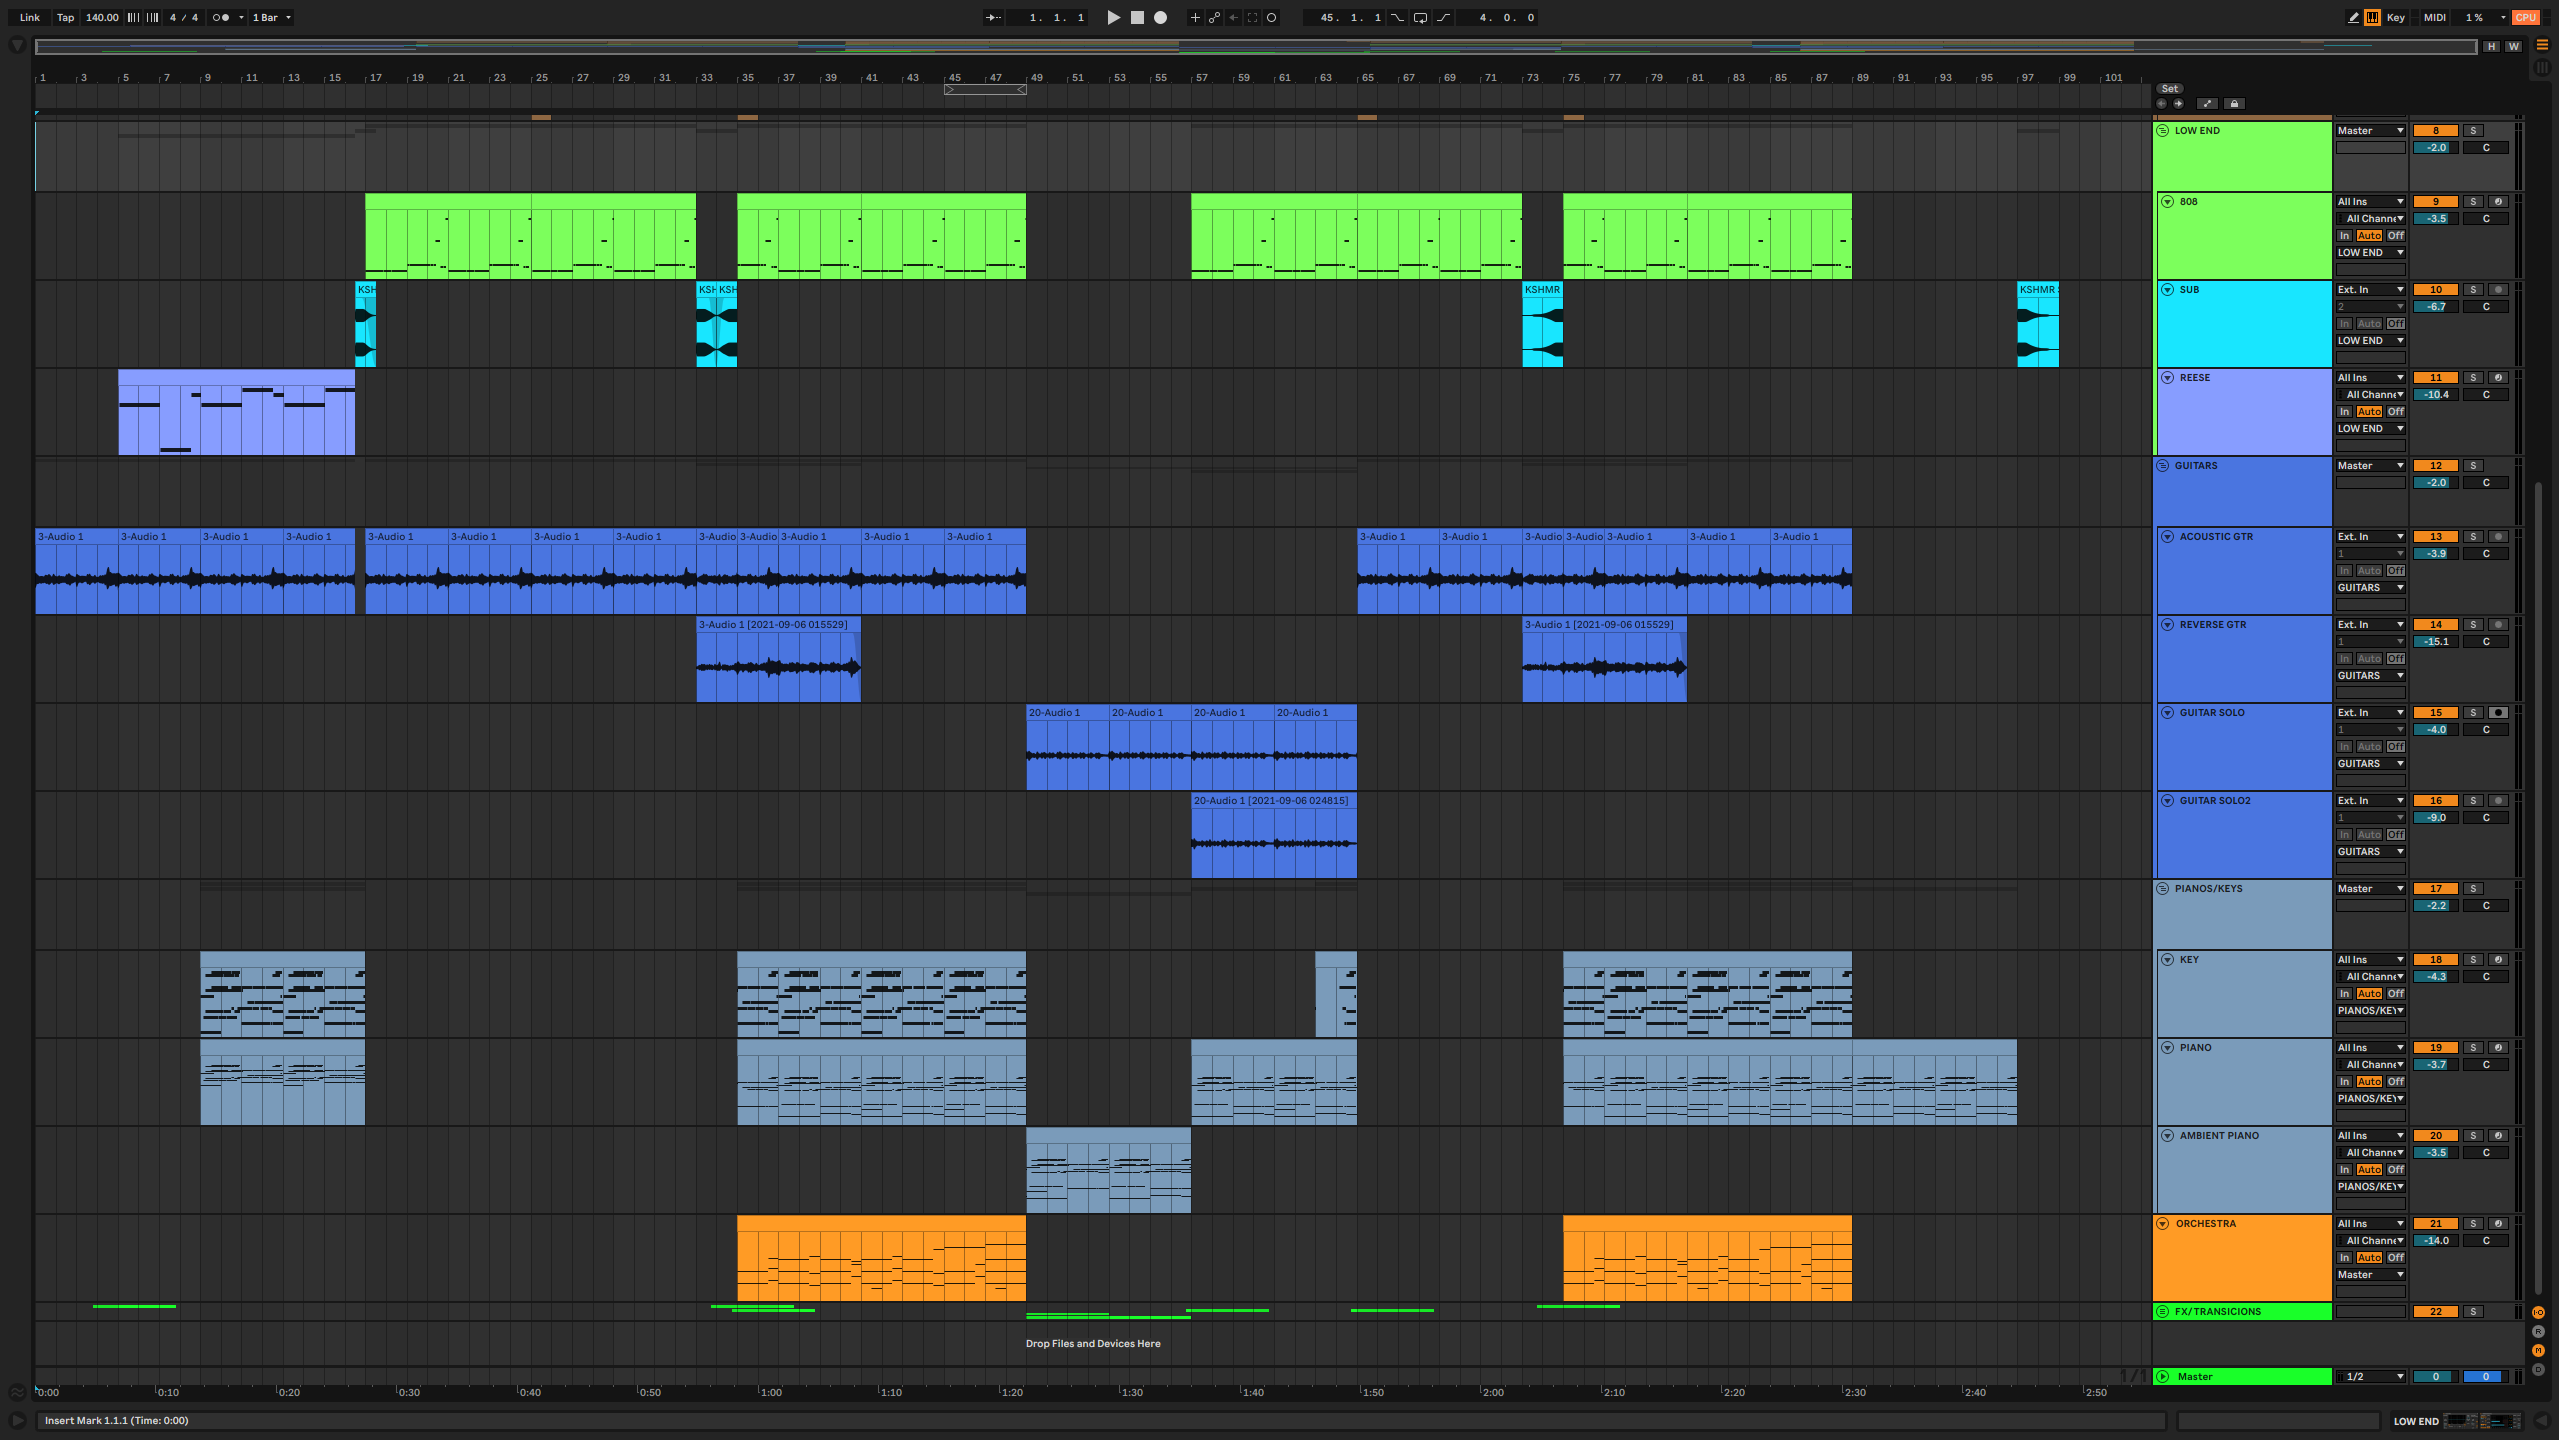Toggle the Arrangement Loop switch

point(1420,17)
